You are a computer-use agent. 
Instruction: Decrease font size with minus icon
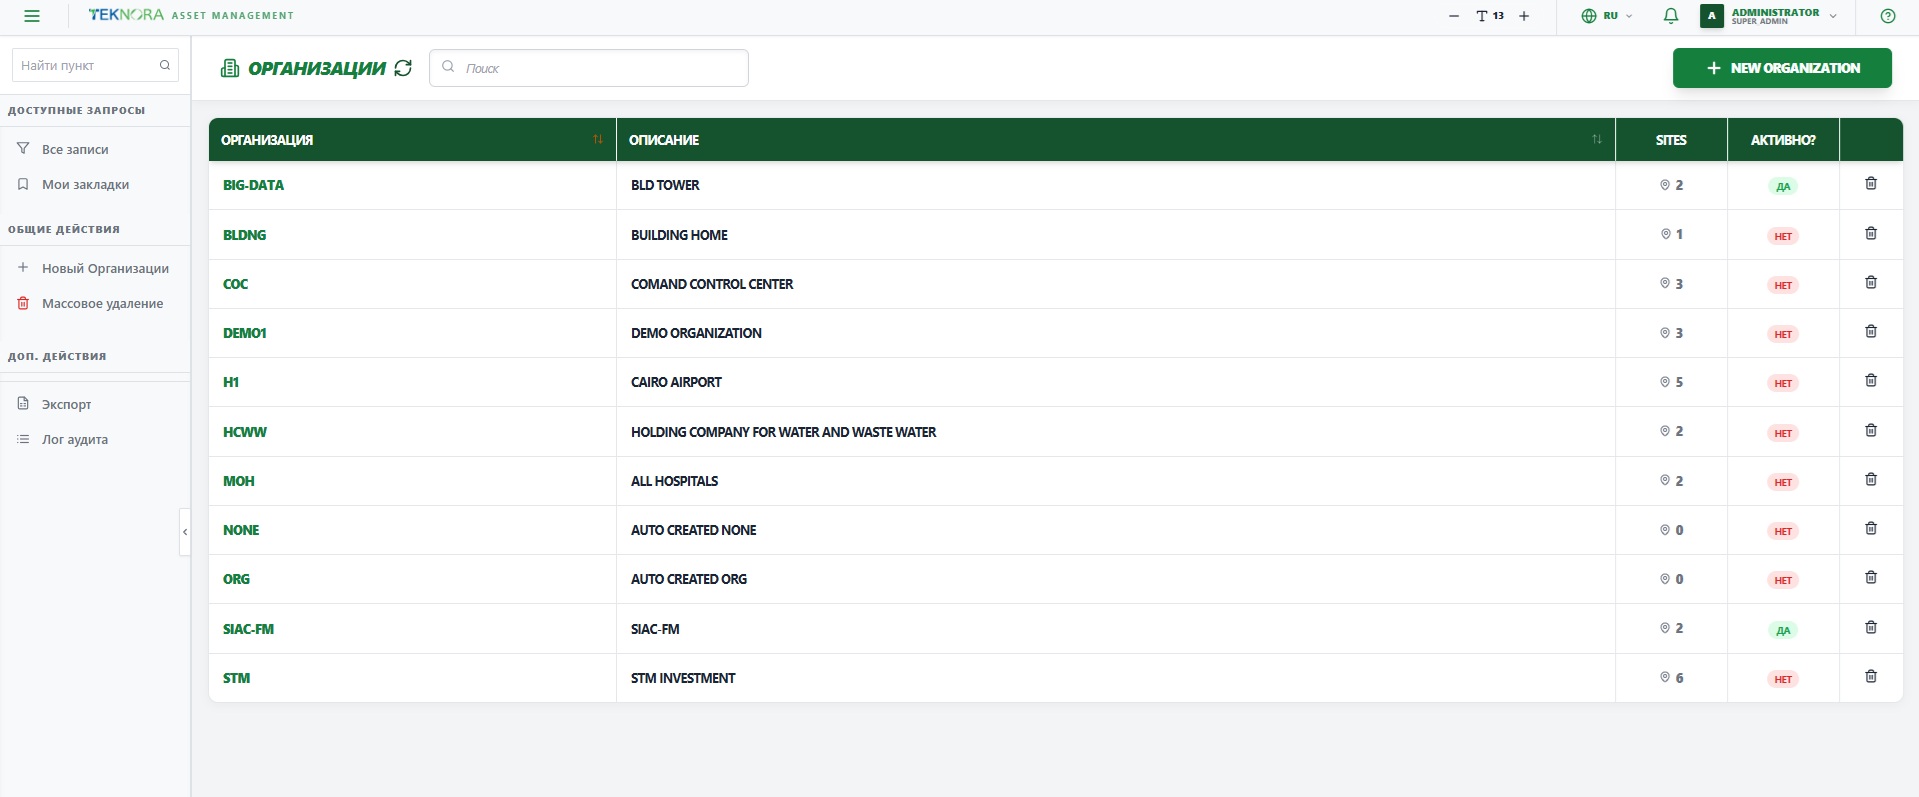tap(1453, 16)
